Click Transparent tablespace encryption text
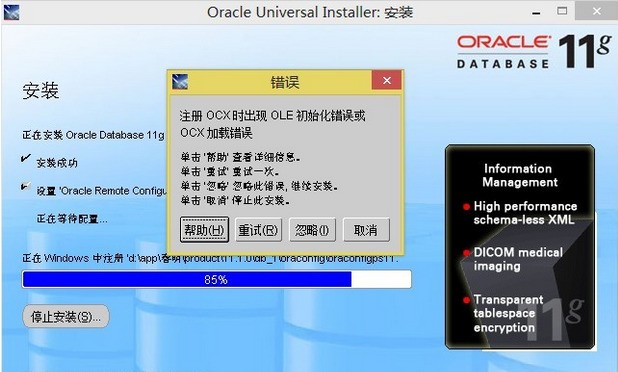 click(x=508, y=314)
